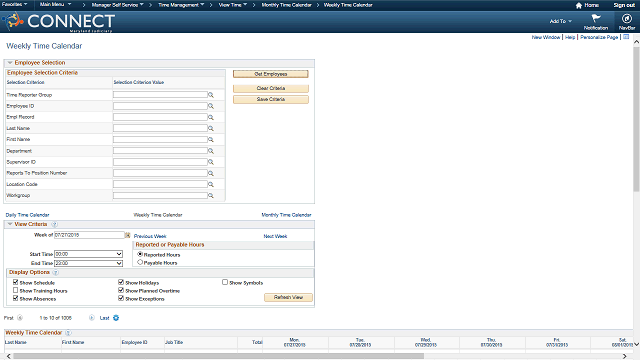This screenshot has width=640, height=360.
Task: Open calendar picker for Week of
Action: pyautogui.click(x=128, y=235)
